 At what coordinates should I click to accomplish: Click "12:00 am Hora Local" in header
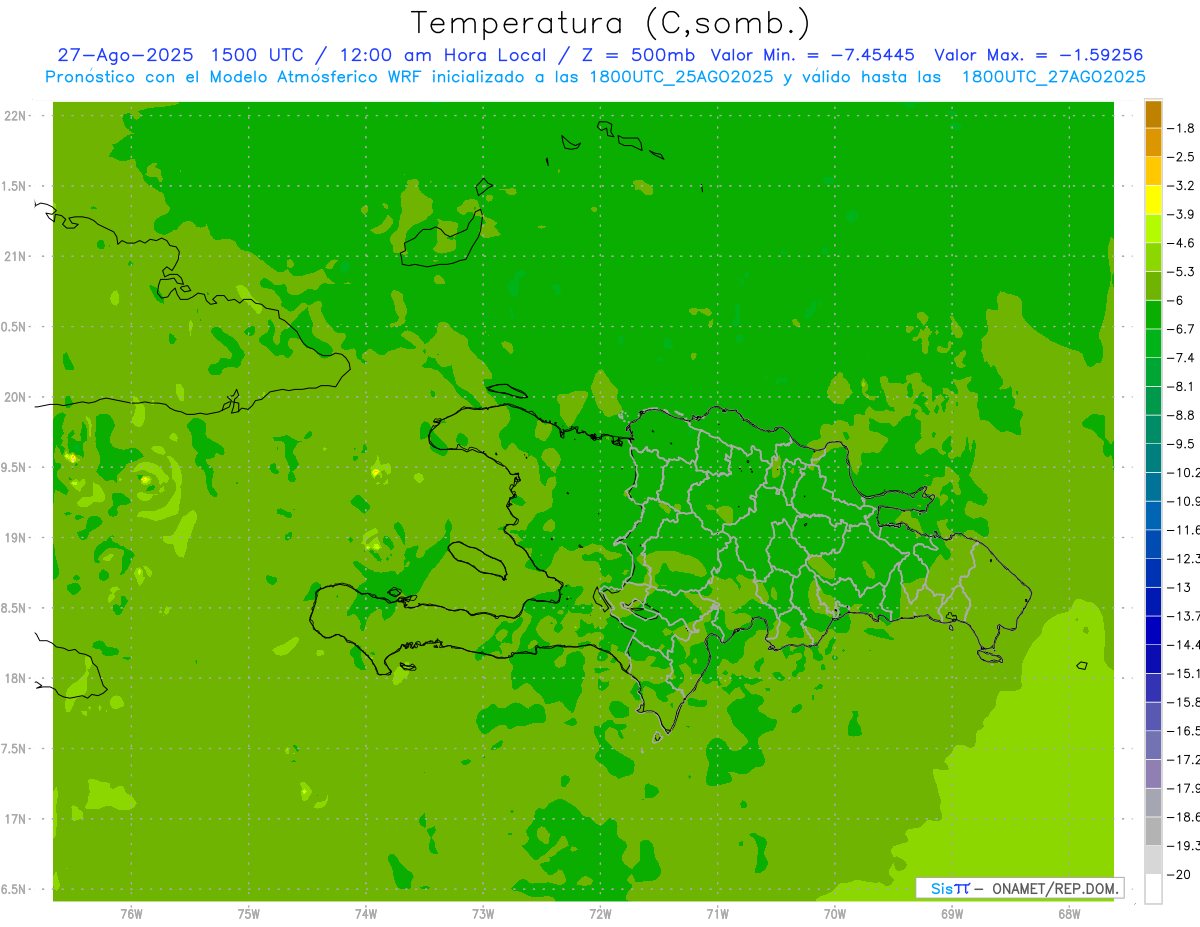tap(441, 55)
